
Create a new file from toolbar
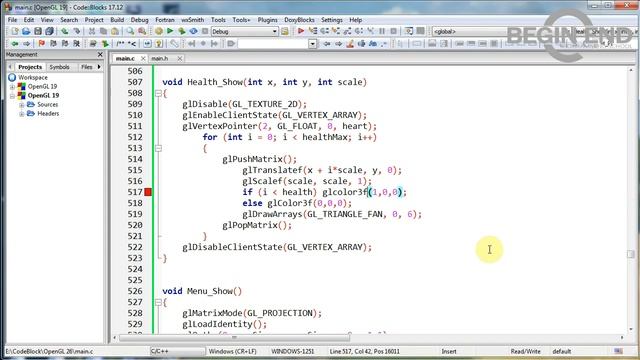[15, 31]
